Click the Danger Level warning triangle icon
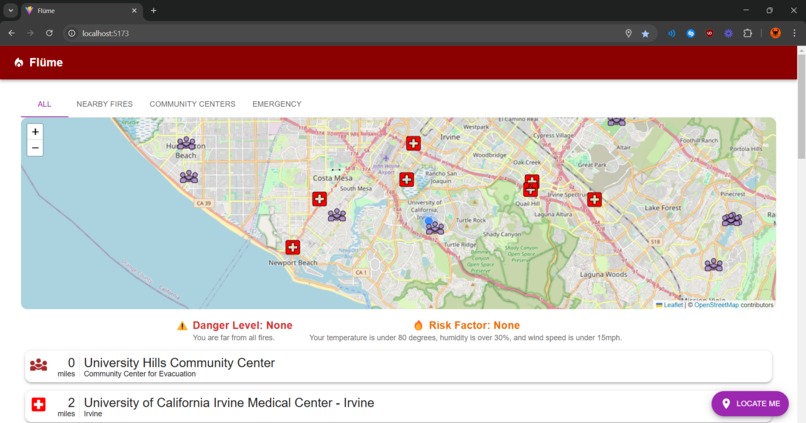This screenshot has height=423, width=806. pos(182,326)
